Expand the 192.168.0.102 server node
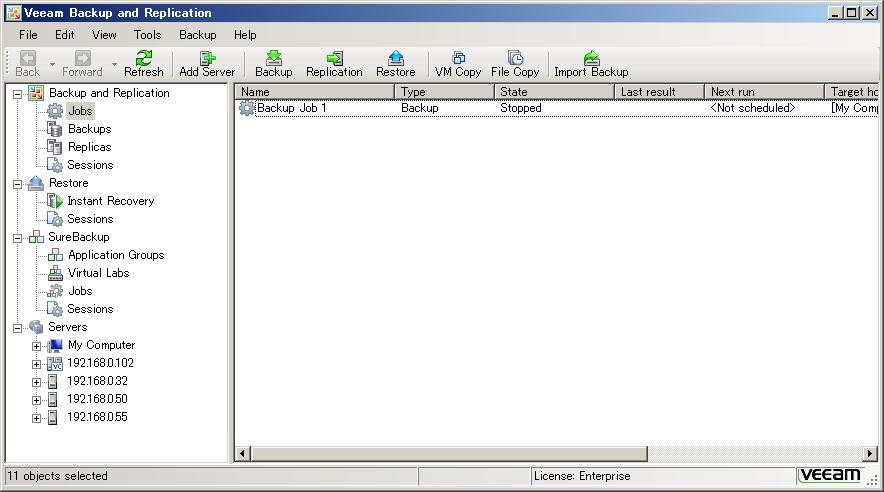Viewport: 884px width, 492px height. click(x=37, y=364)
